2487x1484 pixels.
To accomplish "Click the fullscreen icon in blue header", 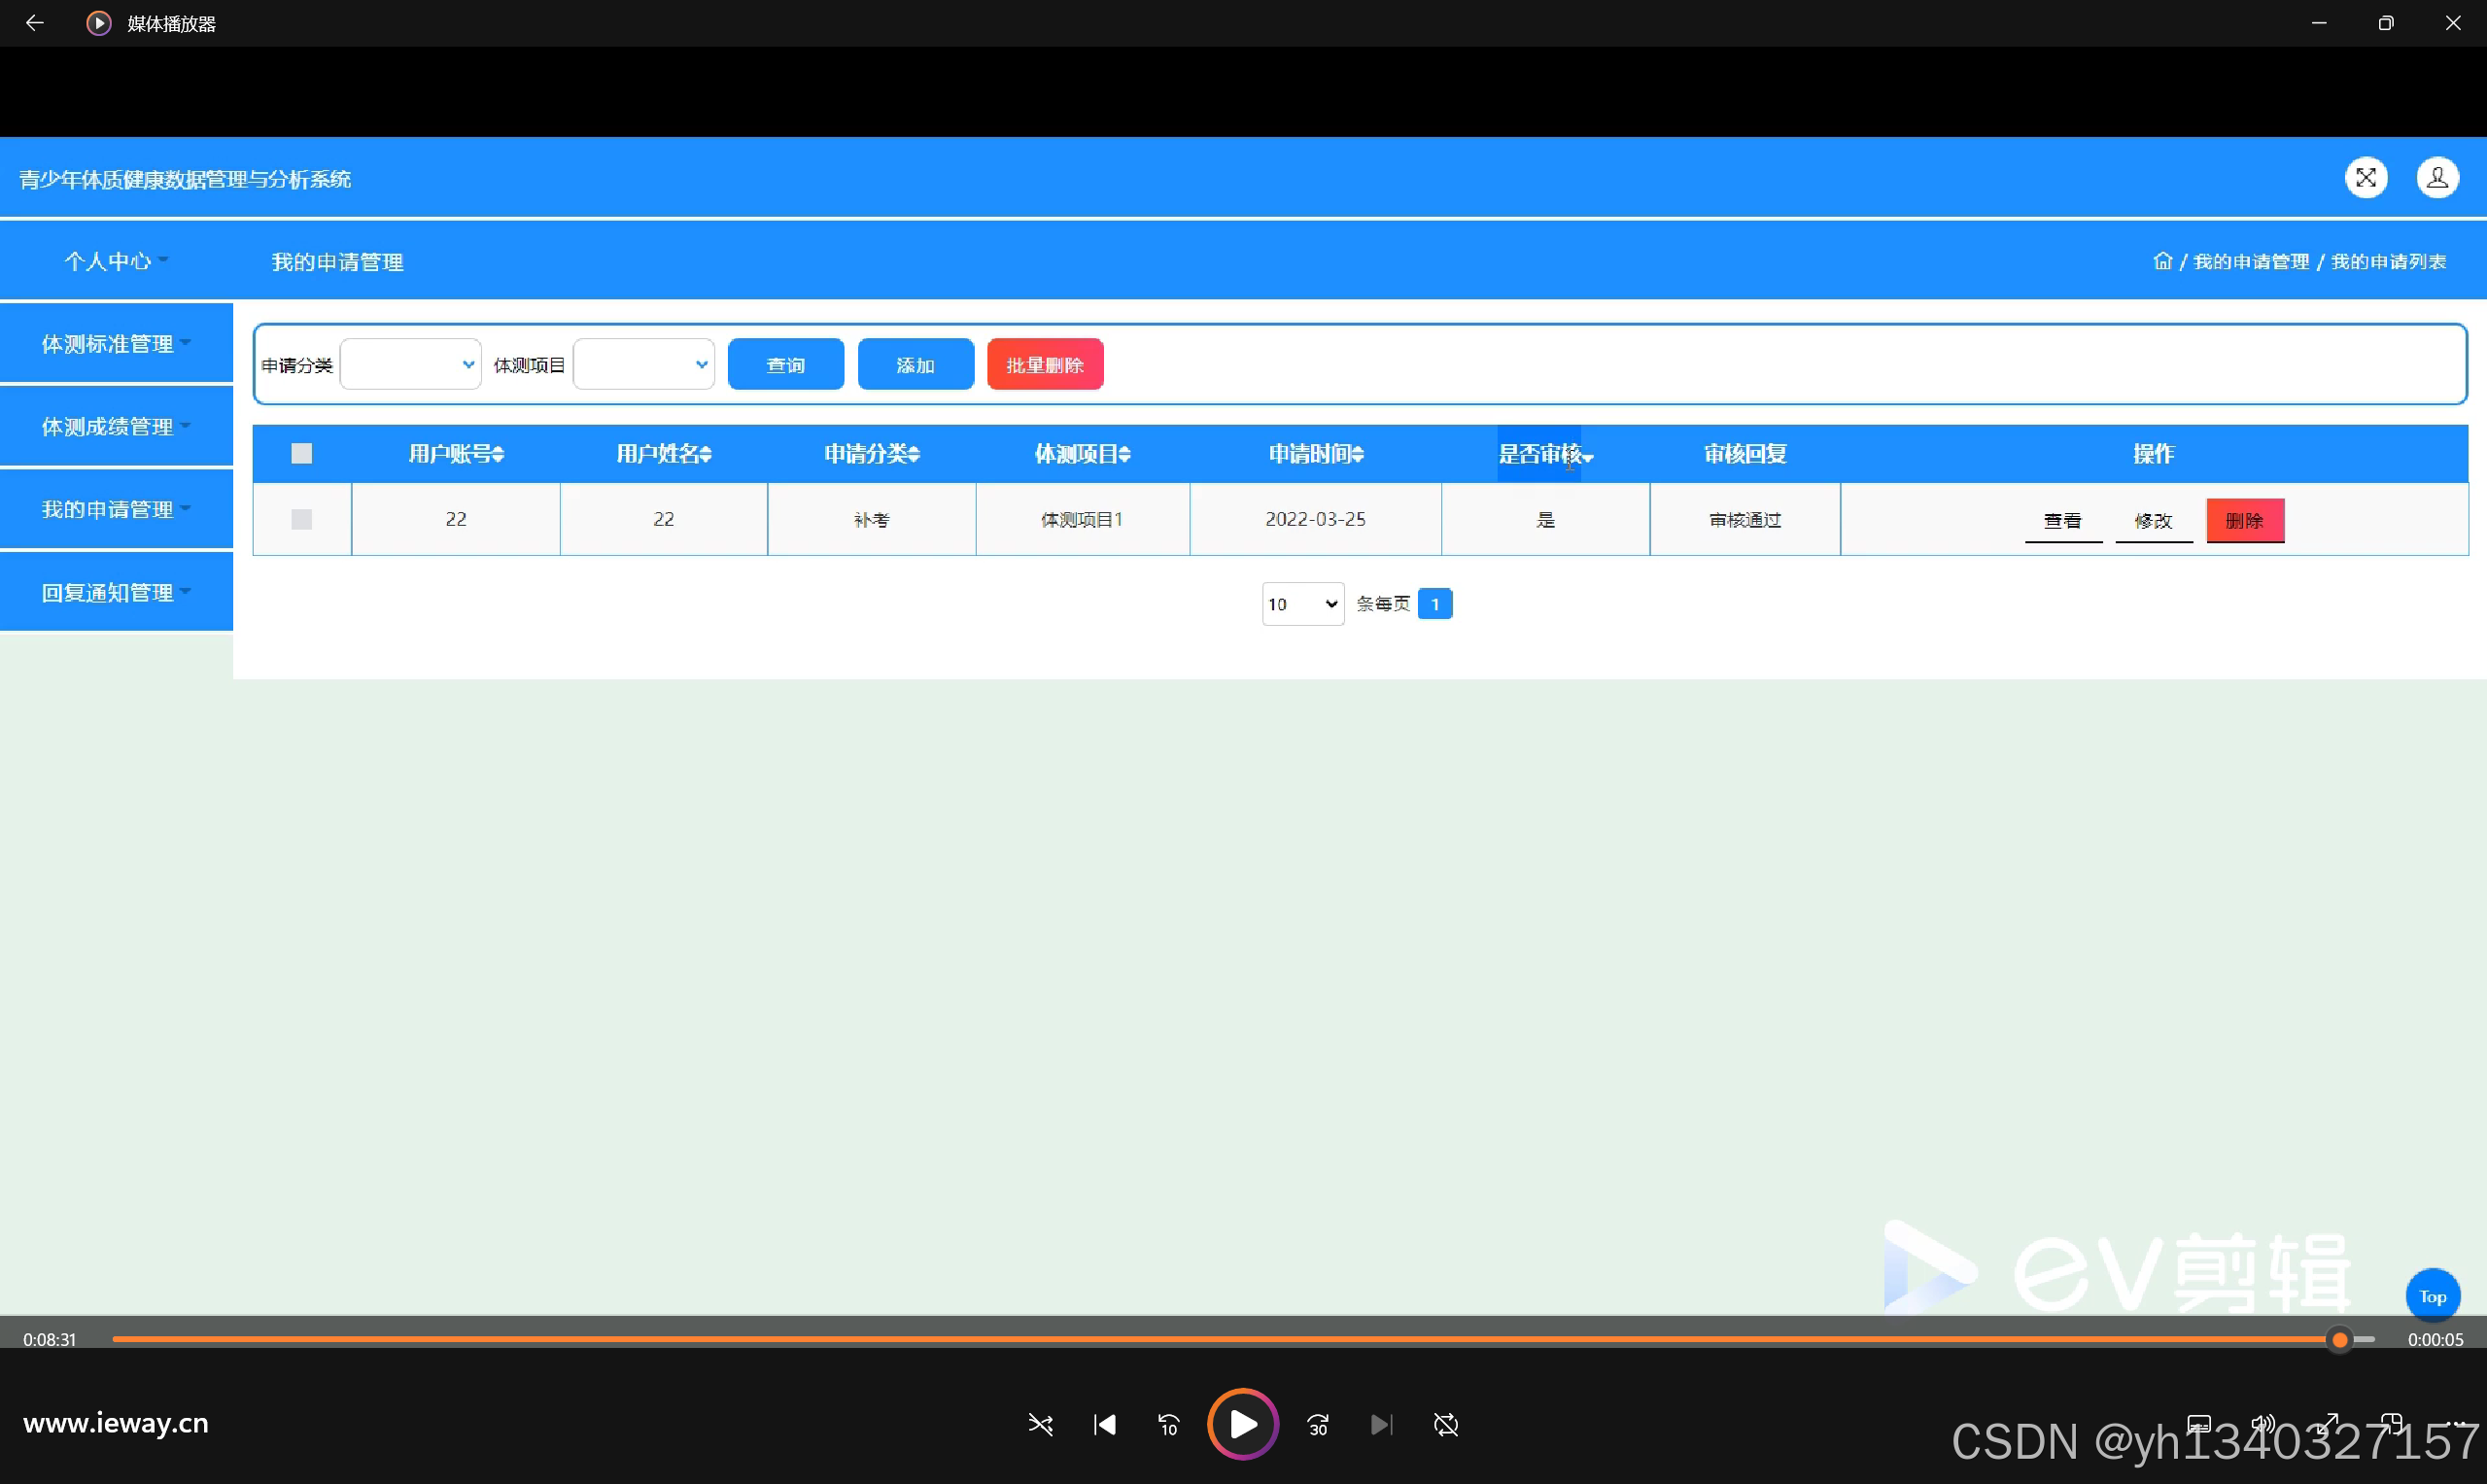I will point(2365,178).
